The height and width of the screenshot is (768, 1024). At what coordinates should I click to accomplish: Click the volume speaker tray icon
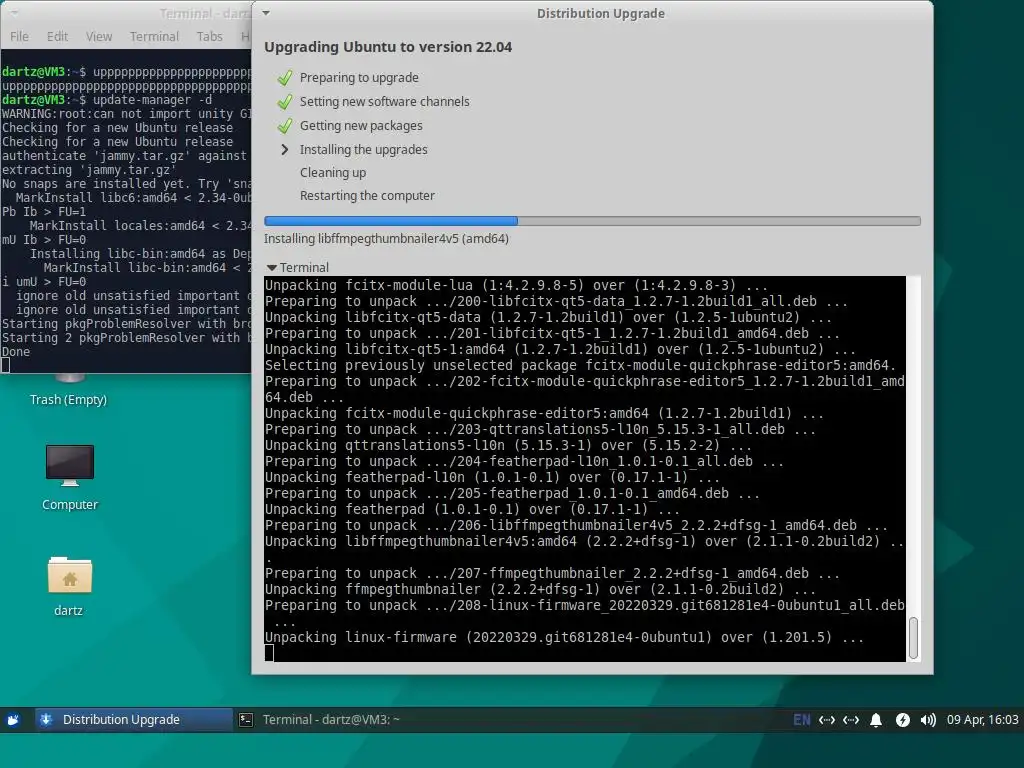(x=928, y=720)
